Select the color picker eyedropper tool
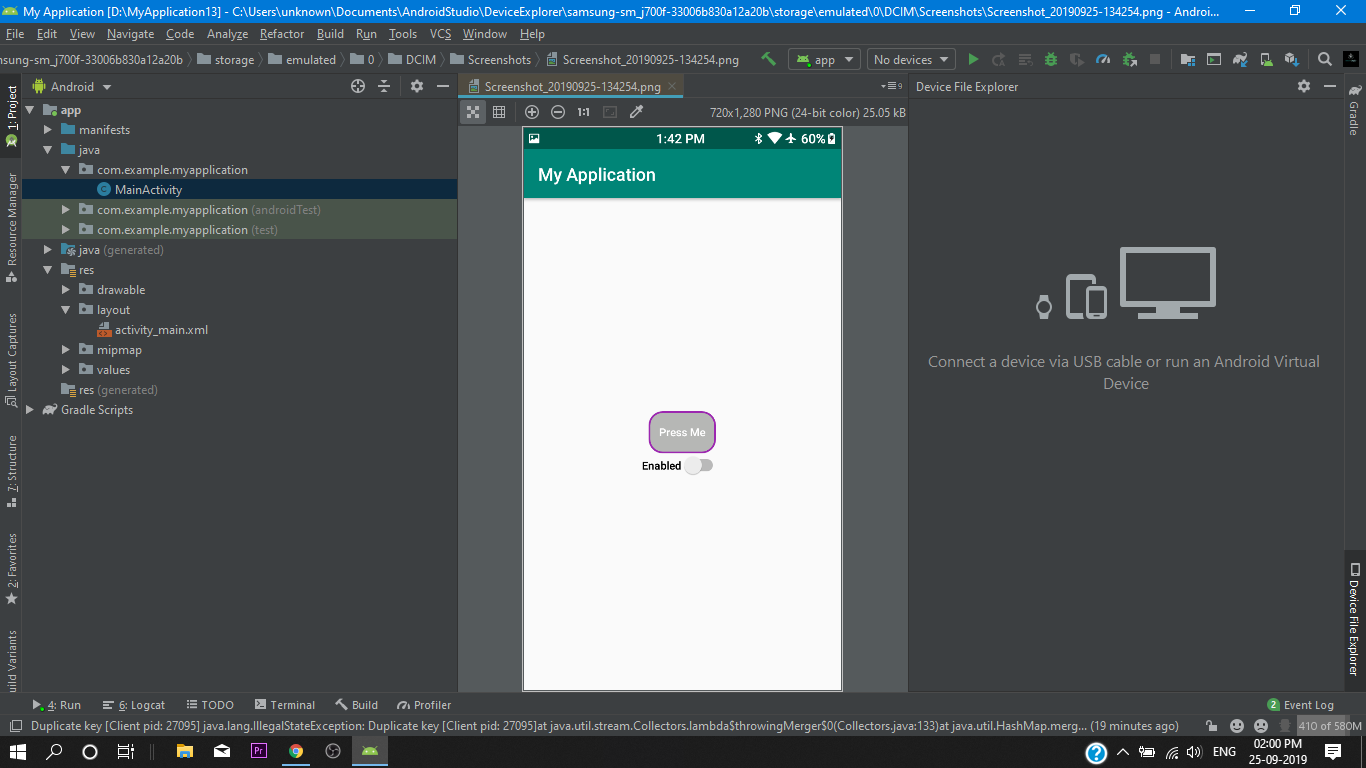Viewport: 1366px width, 768px height. coord(636,112)
